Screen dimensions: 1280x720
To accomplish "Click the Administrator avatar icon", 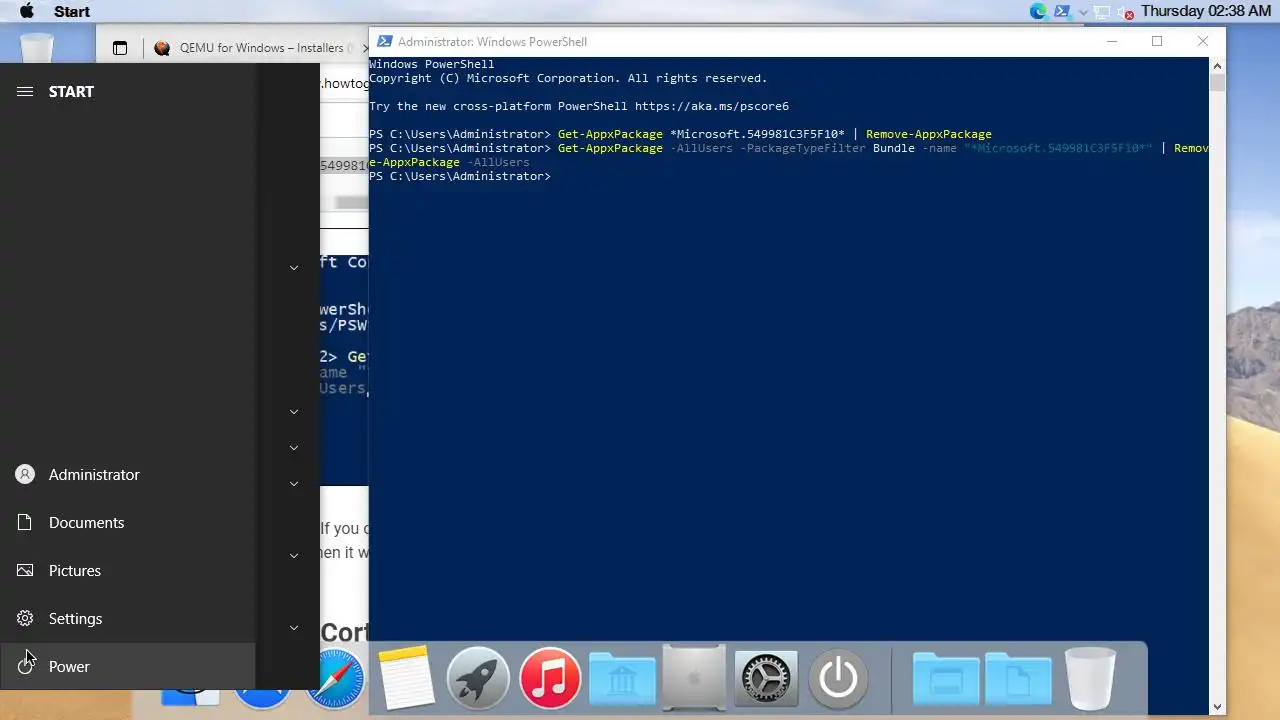I will pyautogui.click(x=25, y=475).
